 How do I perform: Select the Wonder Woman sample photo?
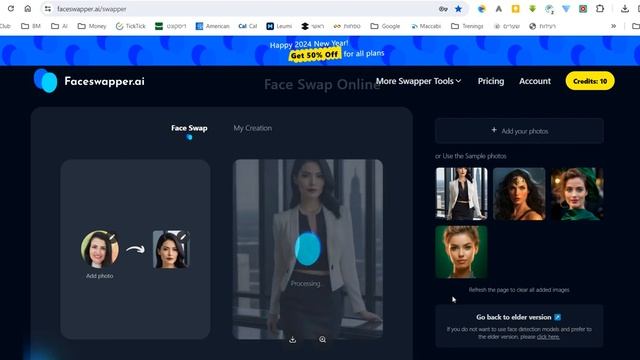(519, 194)
